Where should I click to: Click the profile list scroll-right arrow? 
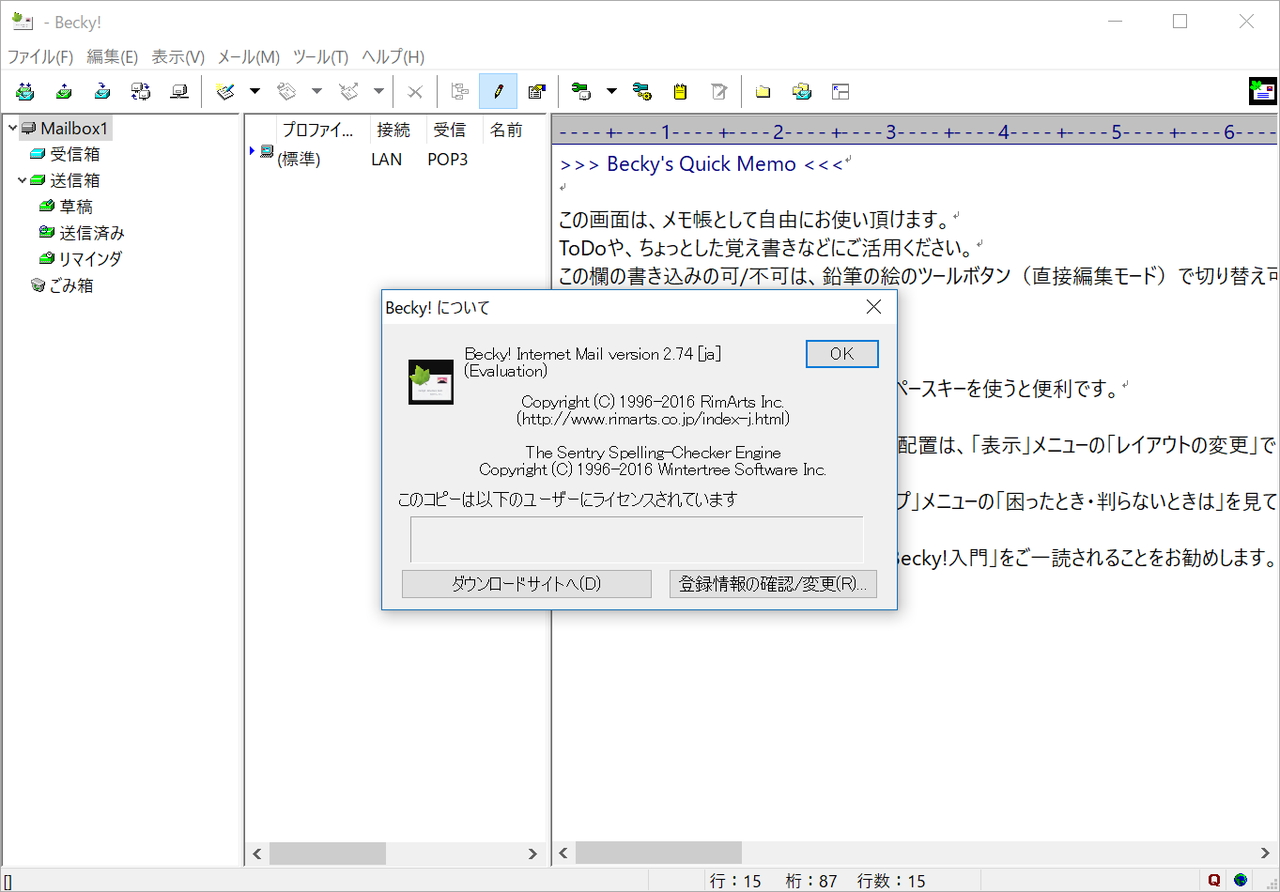[x=533, y=853]
